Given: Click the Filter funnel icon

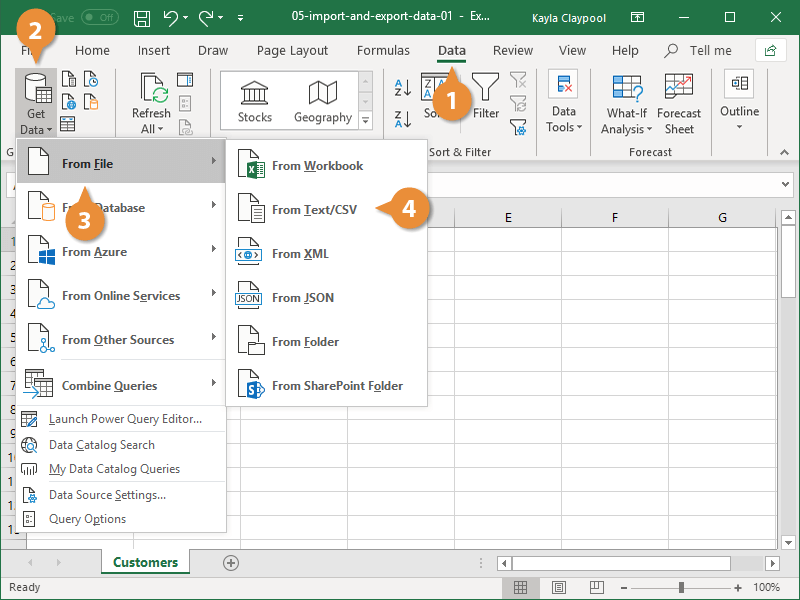Looking at the screenshot, I should 486,90.
